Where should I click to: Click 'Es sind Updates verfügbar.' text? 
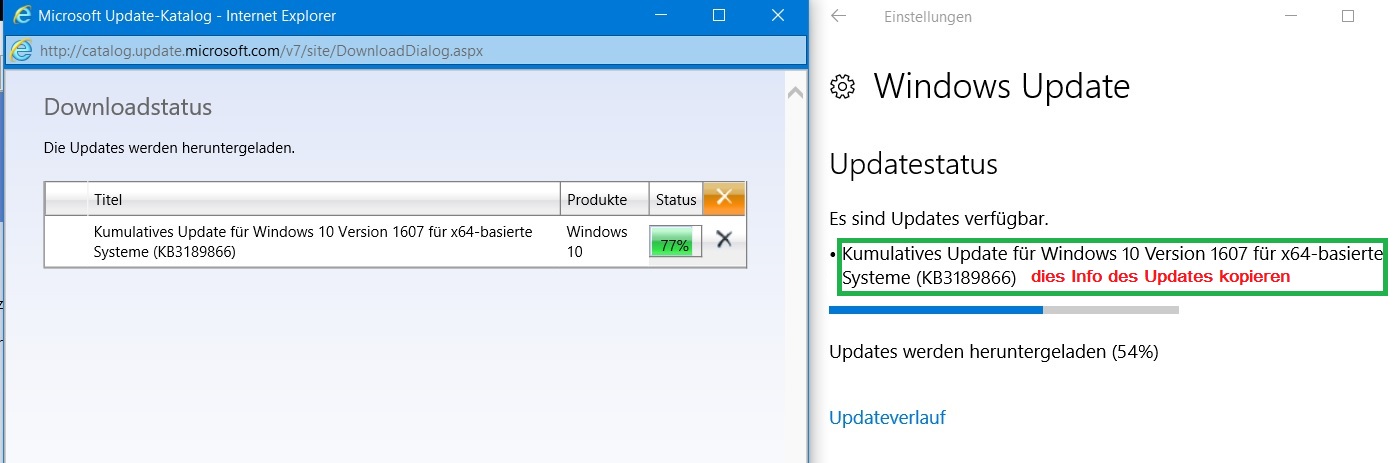(939, 218)
